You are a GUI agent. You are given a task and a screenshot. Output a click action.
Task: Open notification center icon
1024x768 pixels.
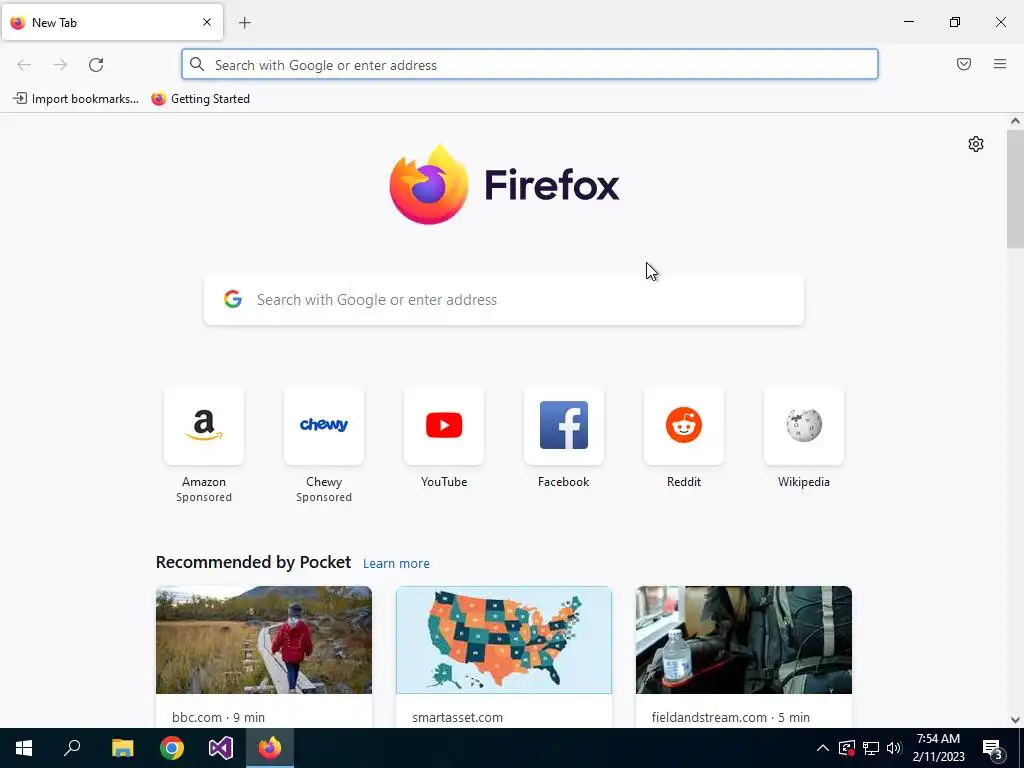pos(993,748)
